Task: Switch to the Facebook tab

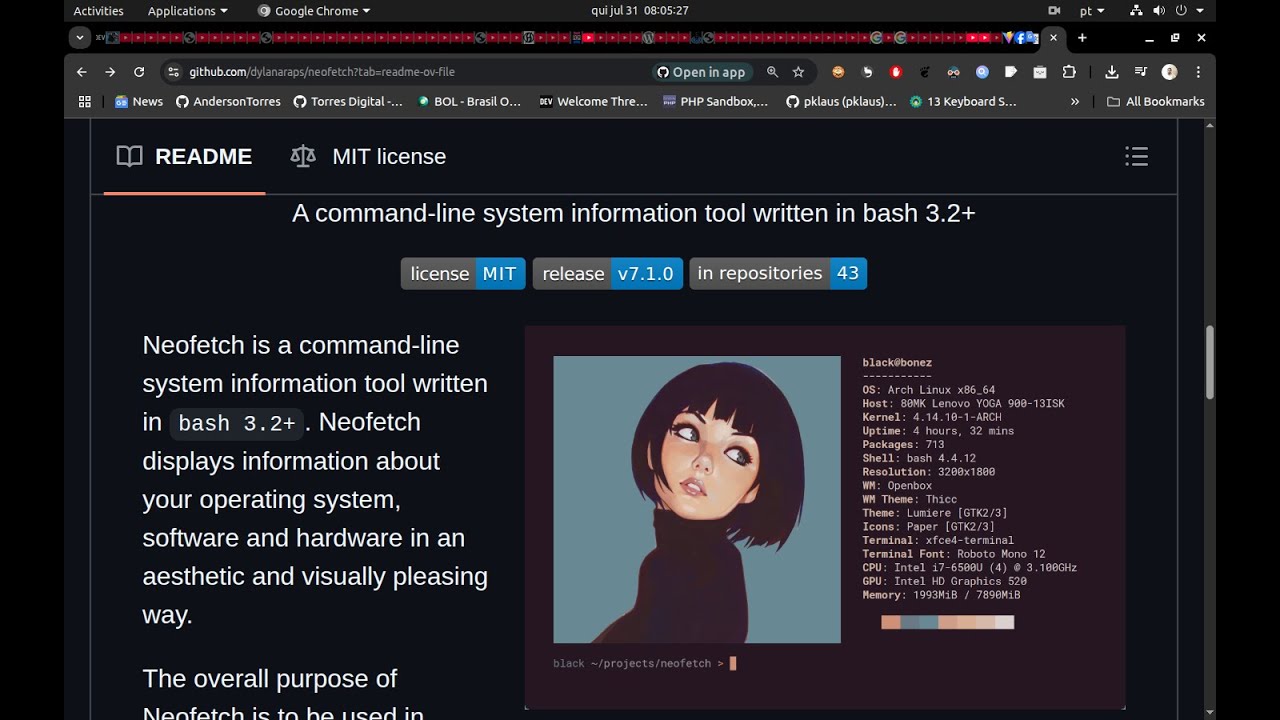Action: (x=1019, y=38)
